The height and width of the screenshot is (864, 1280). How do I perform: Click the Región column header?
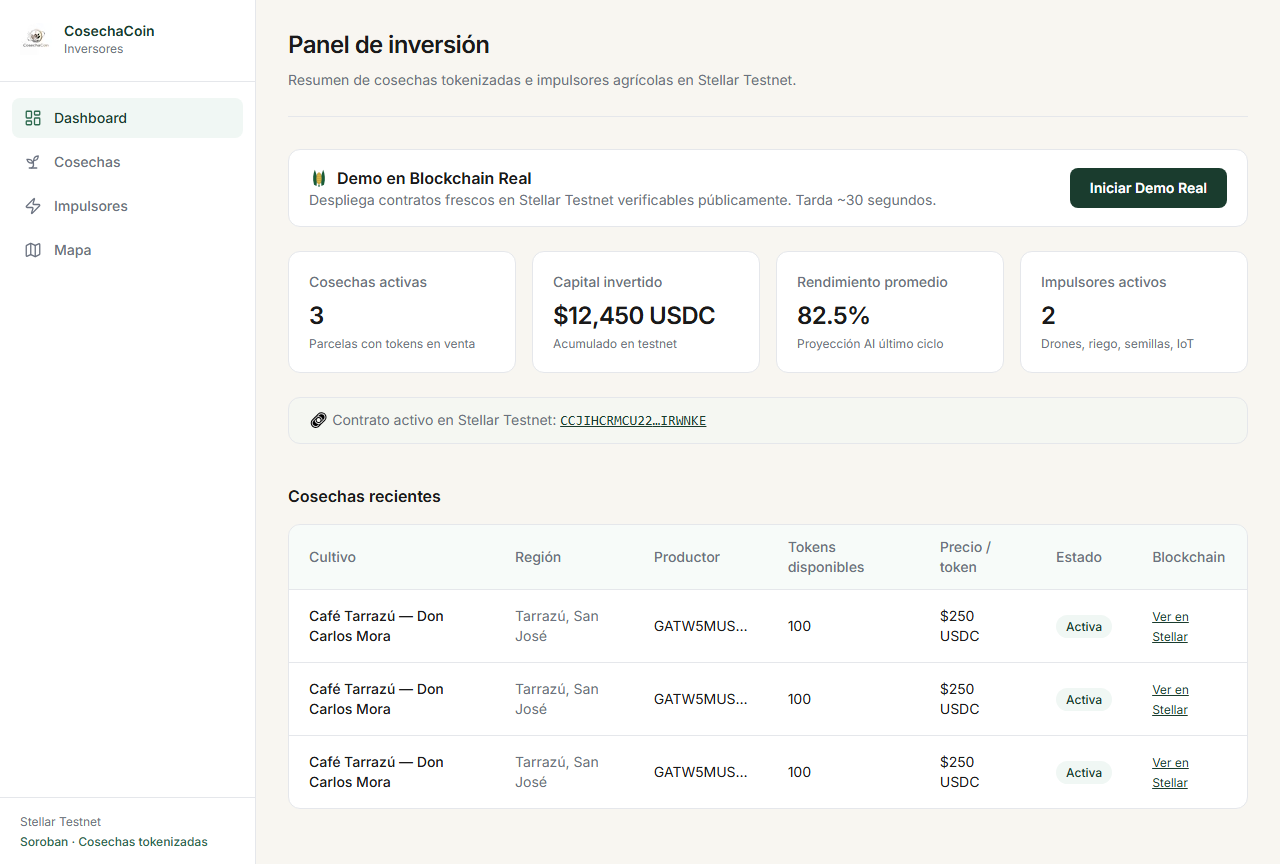(538, 557)
